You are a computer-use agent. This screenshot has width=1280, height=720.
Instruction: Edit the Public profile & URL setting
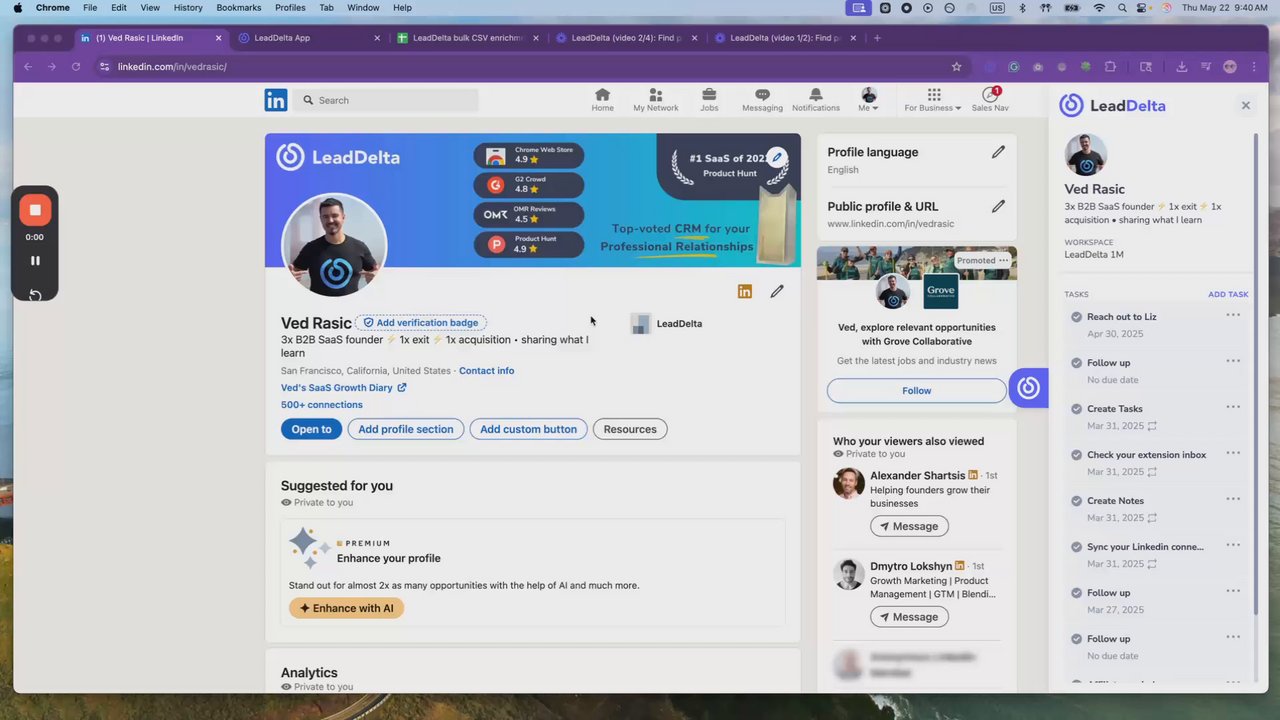point(998,206)
